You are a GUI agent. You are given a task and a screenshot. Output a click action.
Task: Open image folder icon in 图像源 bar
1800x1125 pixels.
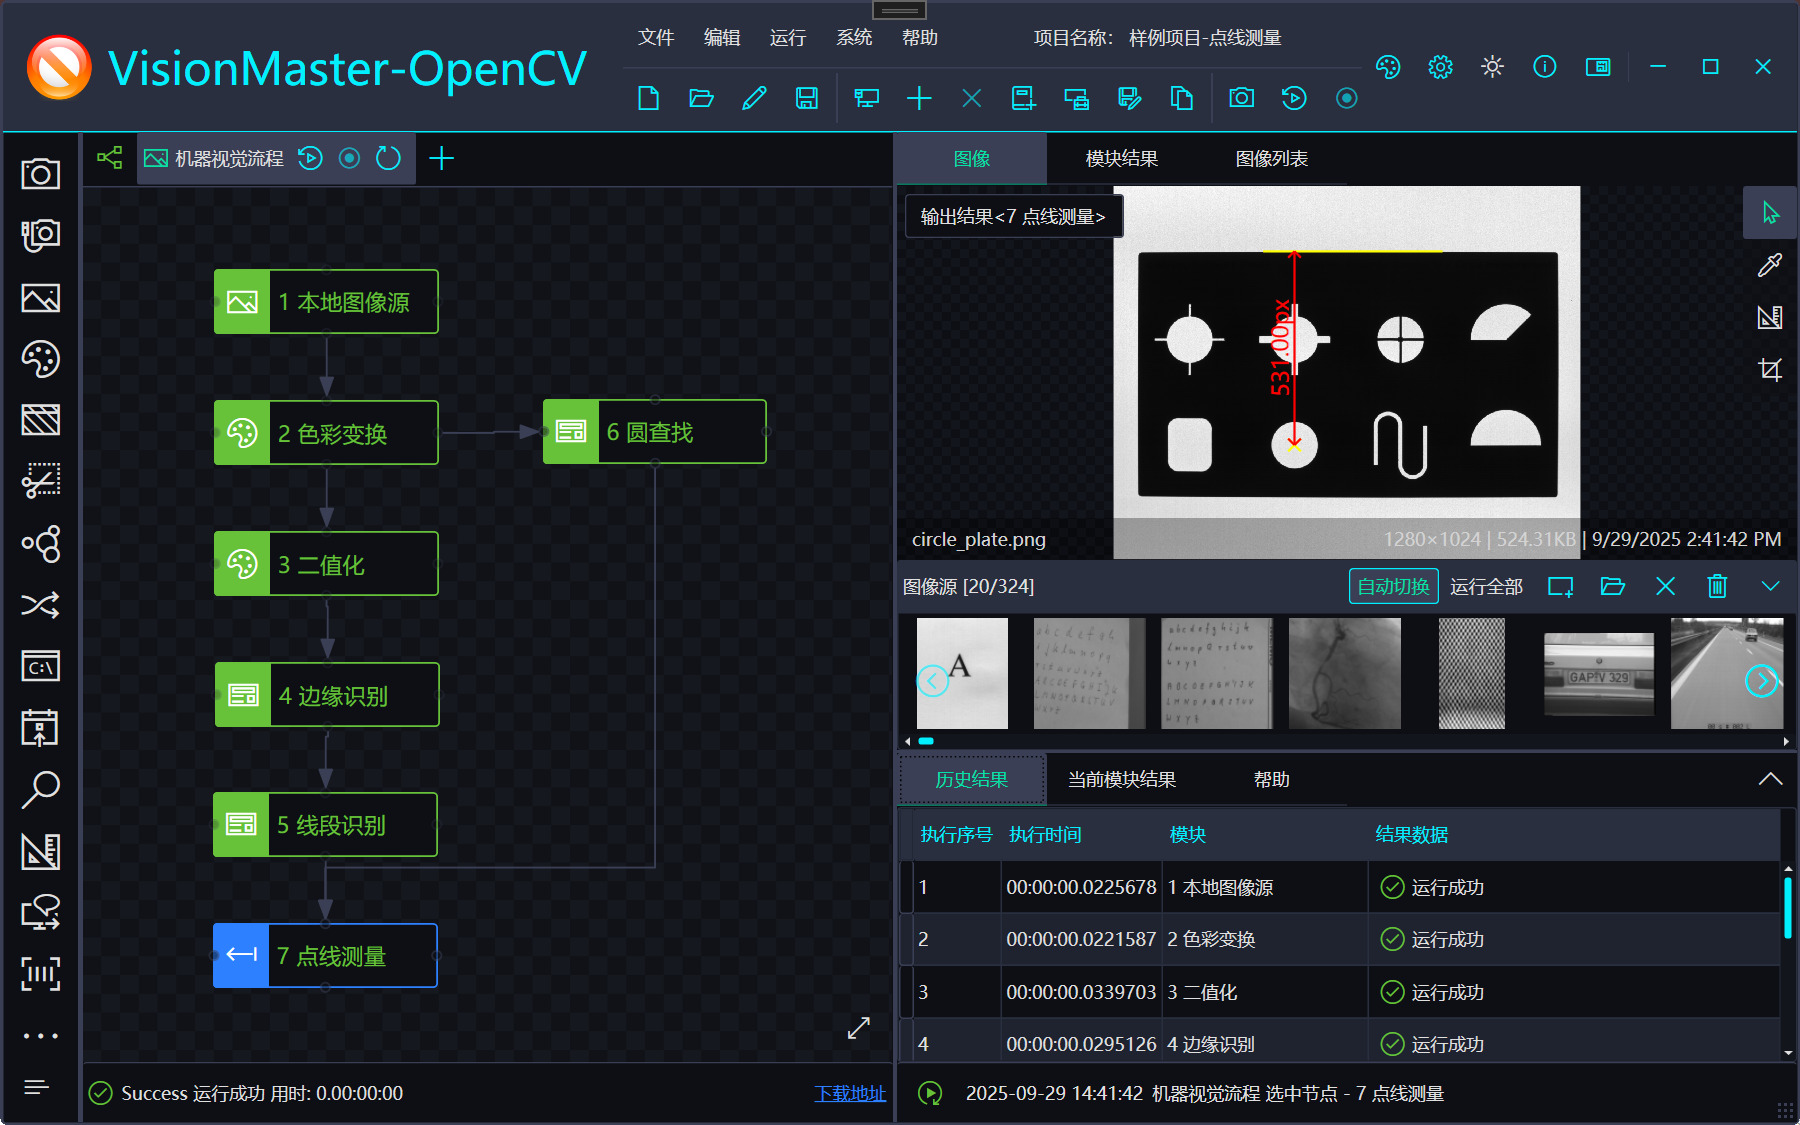[x=1613, y=587]
